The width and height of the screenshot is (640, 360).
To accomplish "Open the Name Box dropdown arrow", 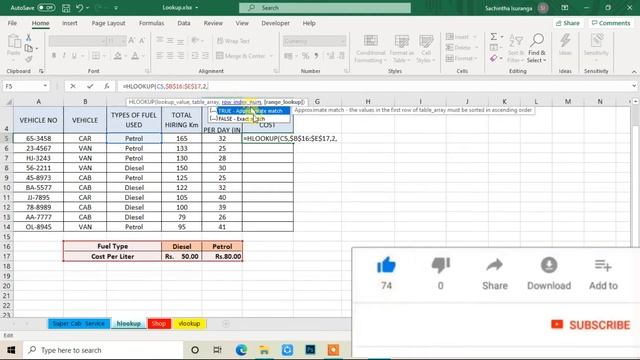I will pos(45,86).
